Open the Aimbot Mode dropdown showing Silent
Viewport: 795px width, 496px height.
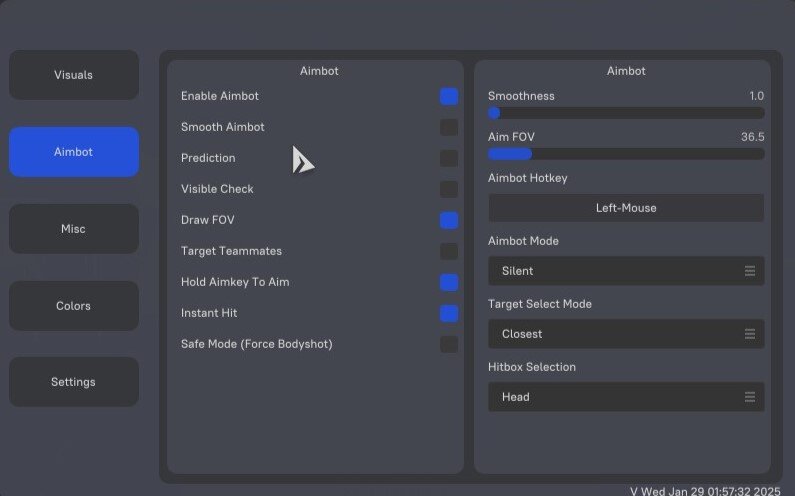[626, 271]
